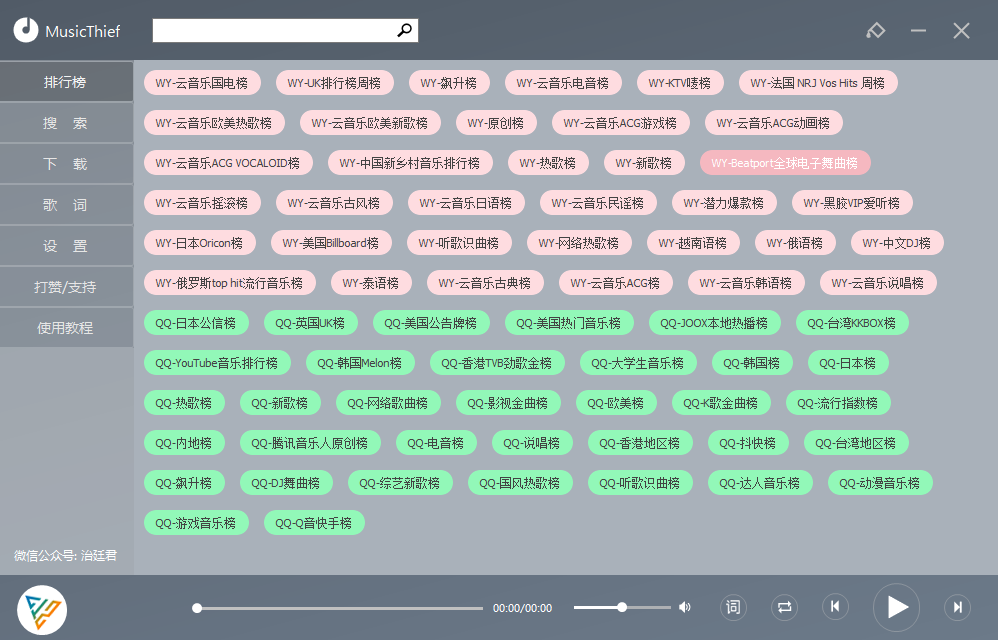The height and width of the screenshot is (640, 998).
Task: Open the QQ-腾讯音乐人原创榜 chart
Action: click(x=310, y=443)
